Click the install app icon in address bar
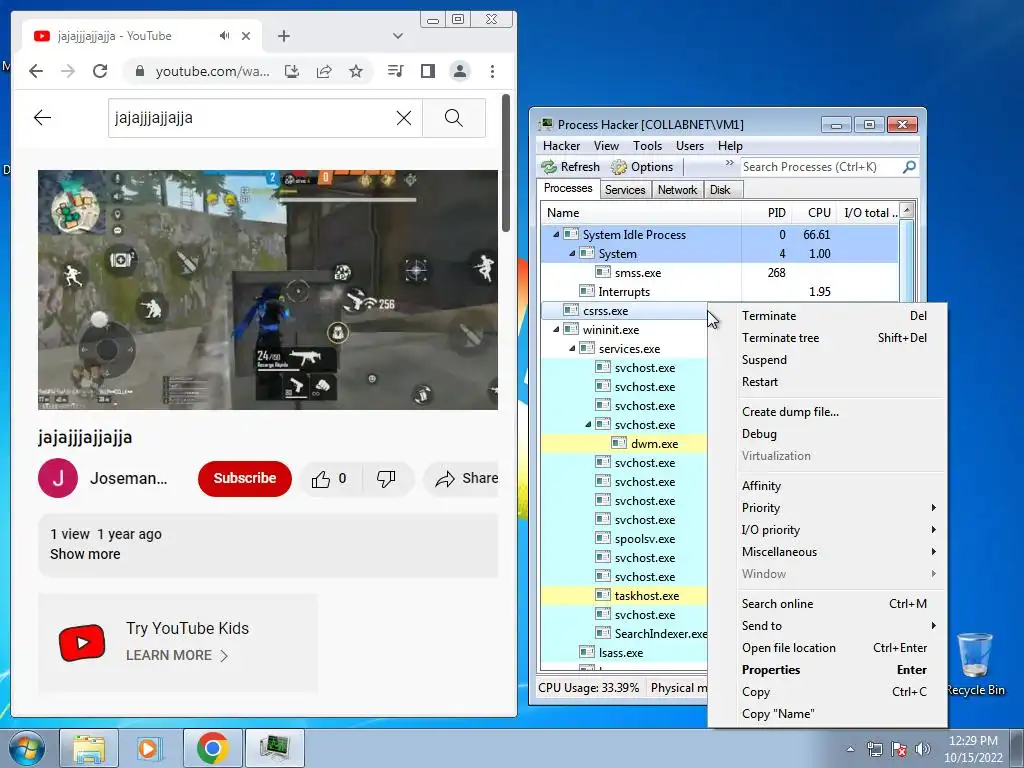 pos(292,71)
